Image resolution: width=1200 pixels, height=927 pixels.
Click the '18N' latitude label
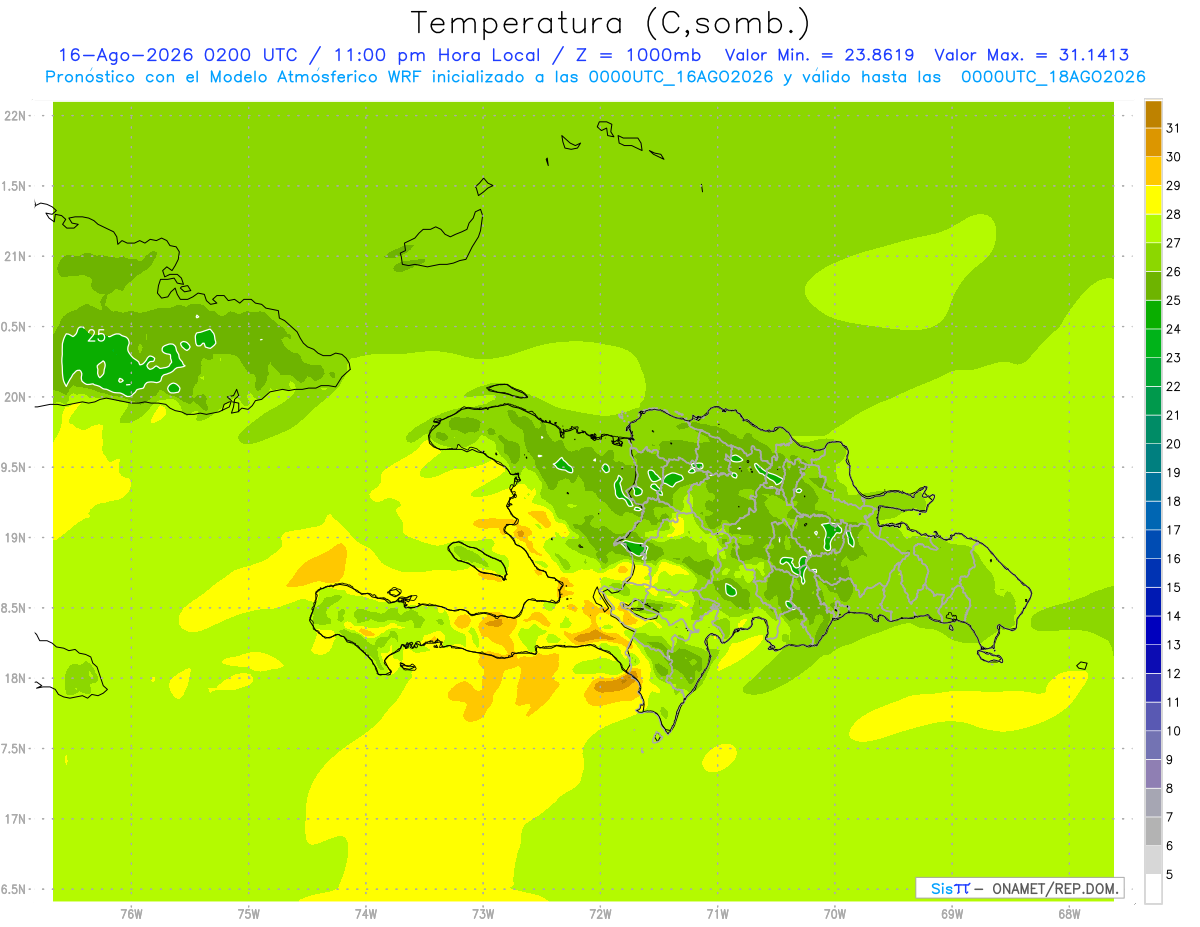coord(16,679)
